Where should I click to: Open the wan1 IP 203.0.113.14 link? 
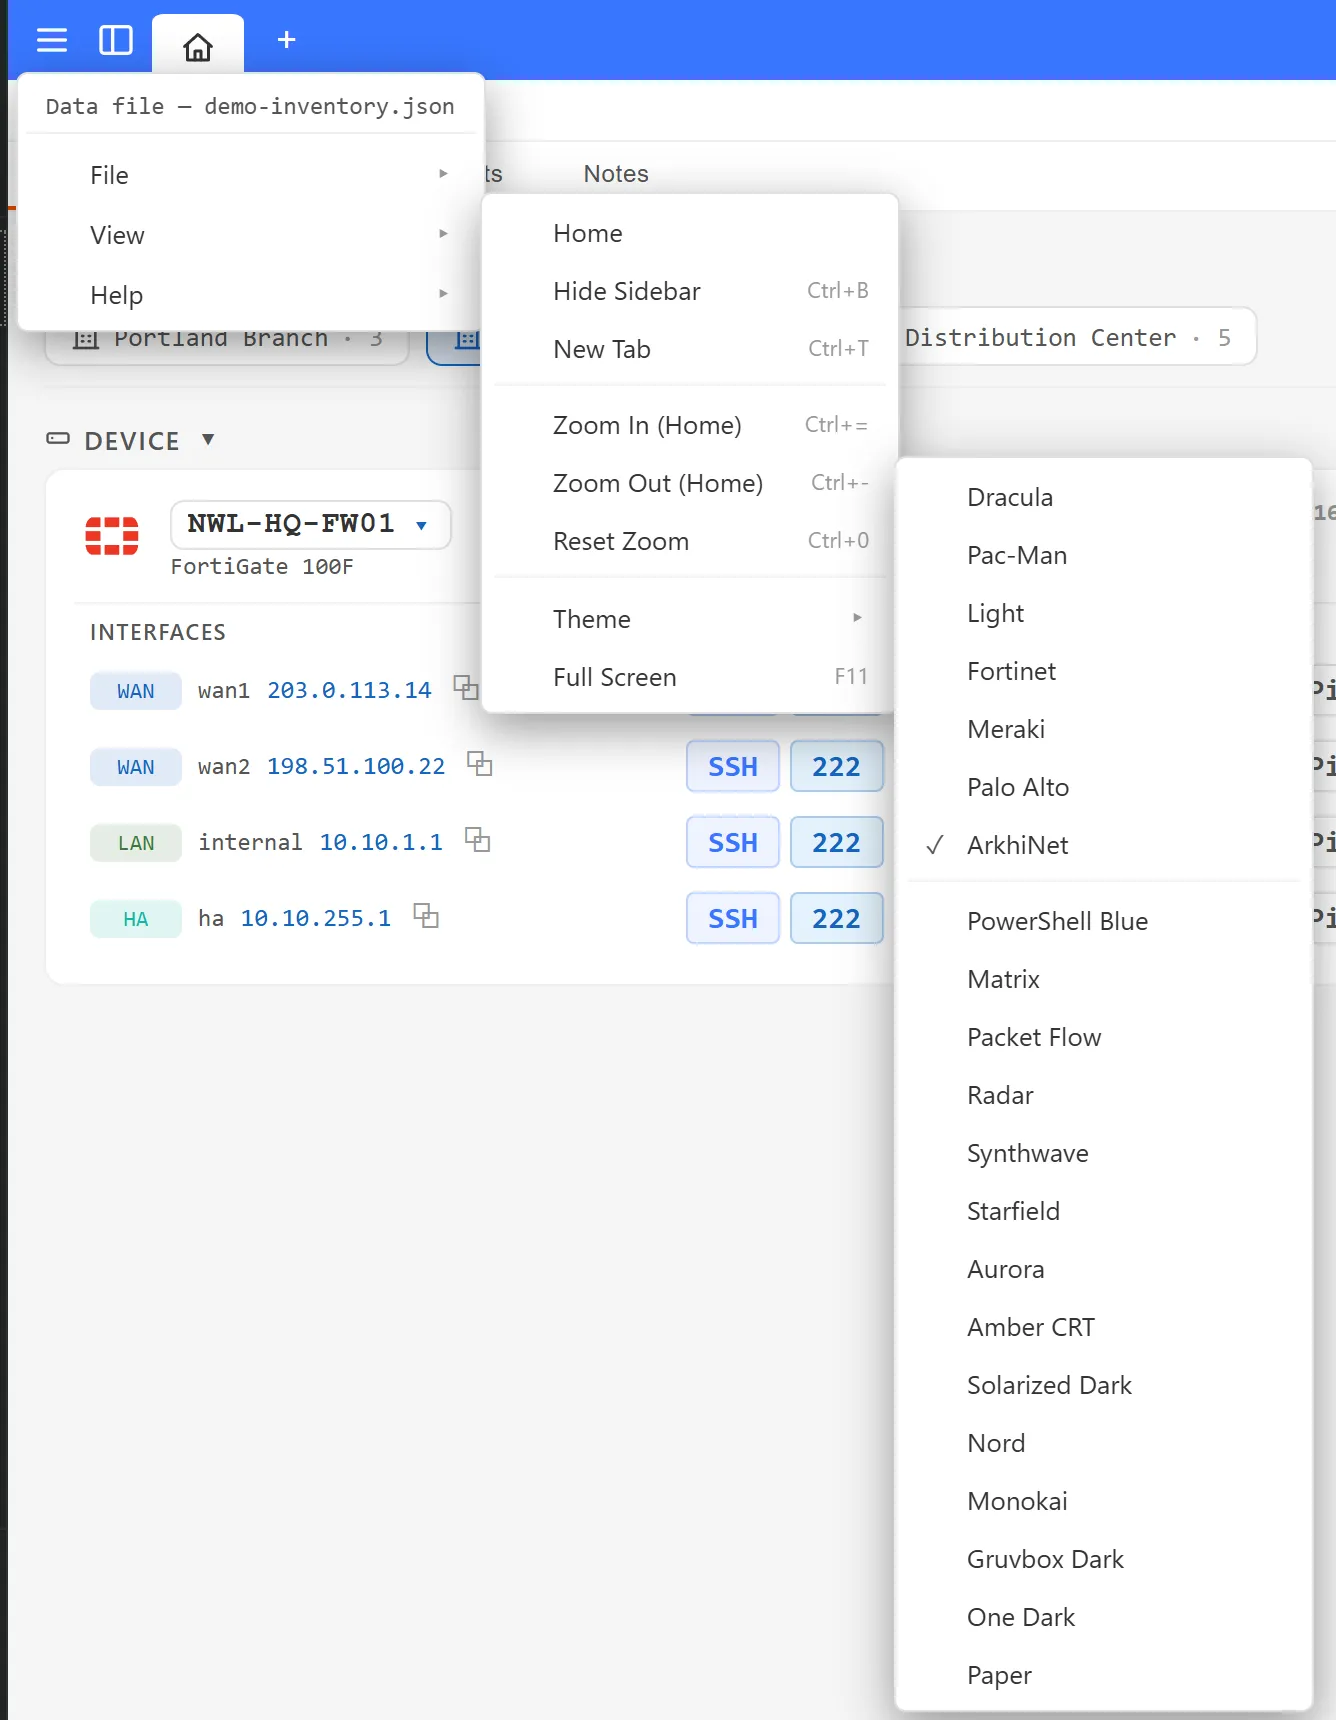(x=349, y=690)
